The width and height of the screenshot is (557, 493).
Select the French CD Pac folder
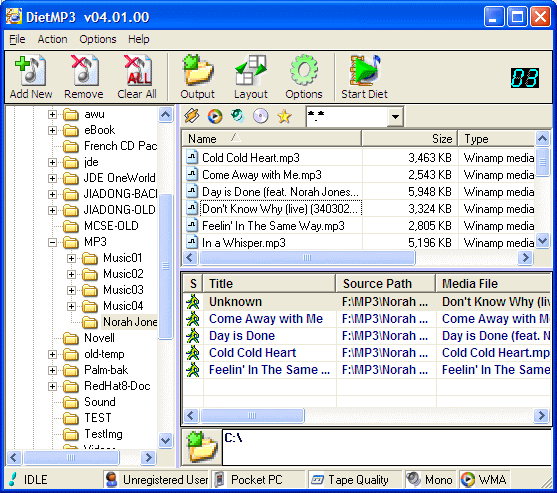[120, 146]
